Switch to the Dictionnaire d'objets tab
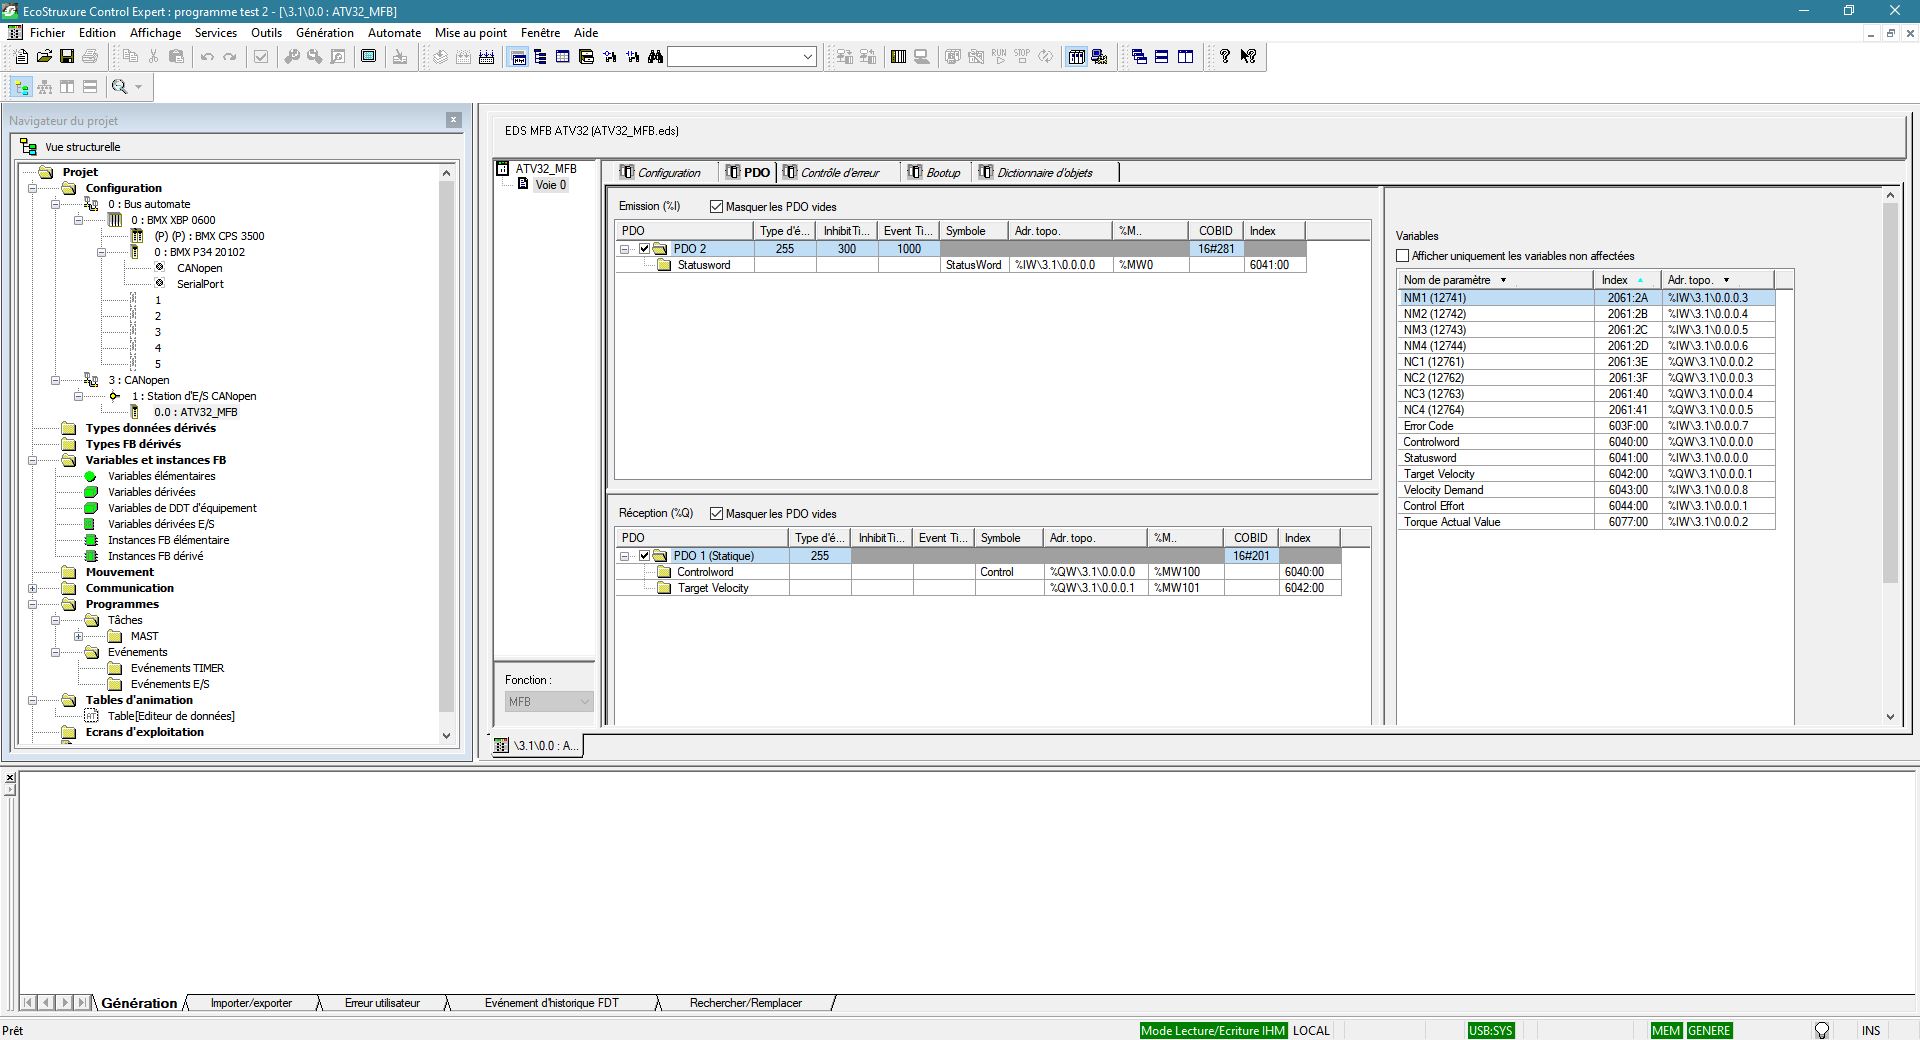This screenshot has width=1920, height=1040. coord(1043,173)
